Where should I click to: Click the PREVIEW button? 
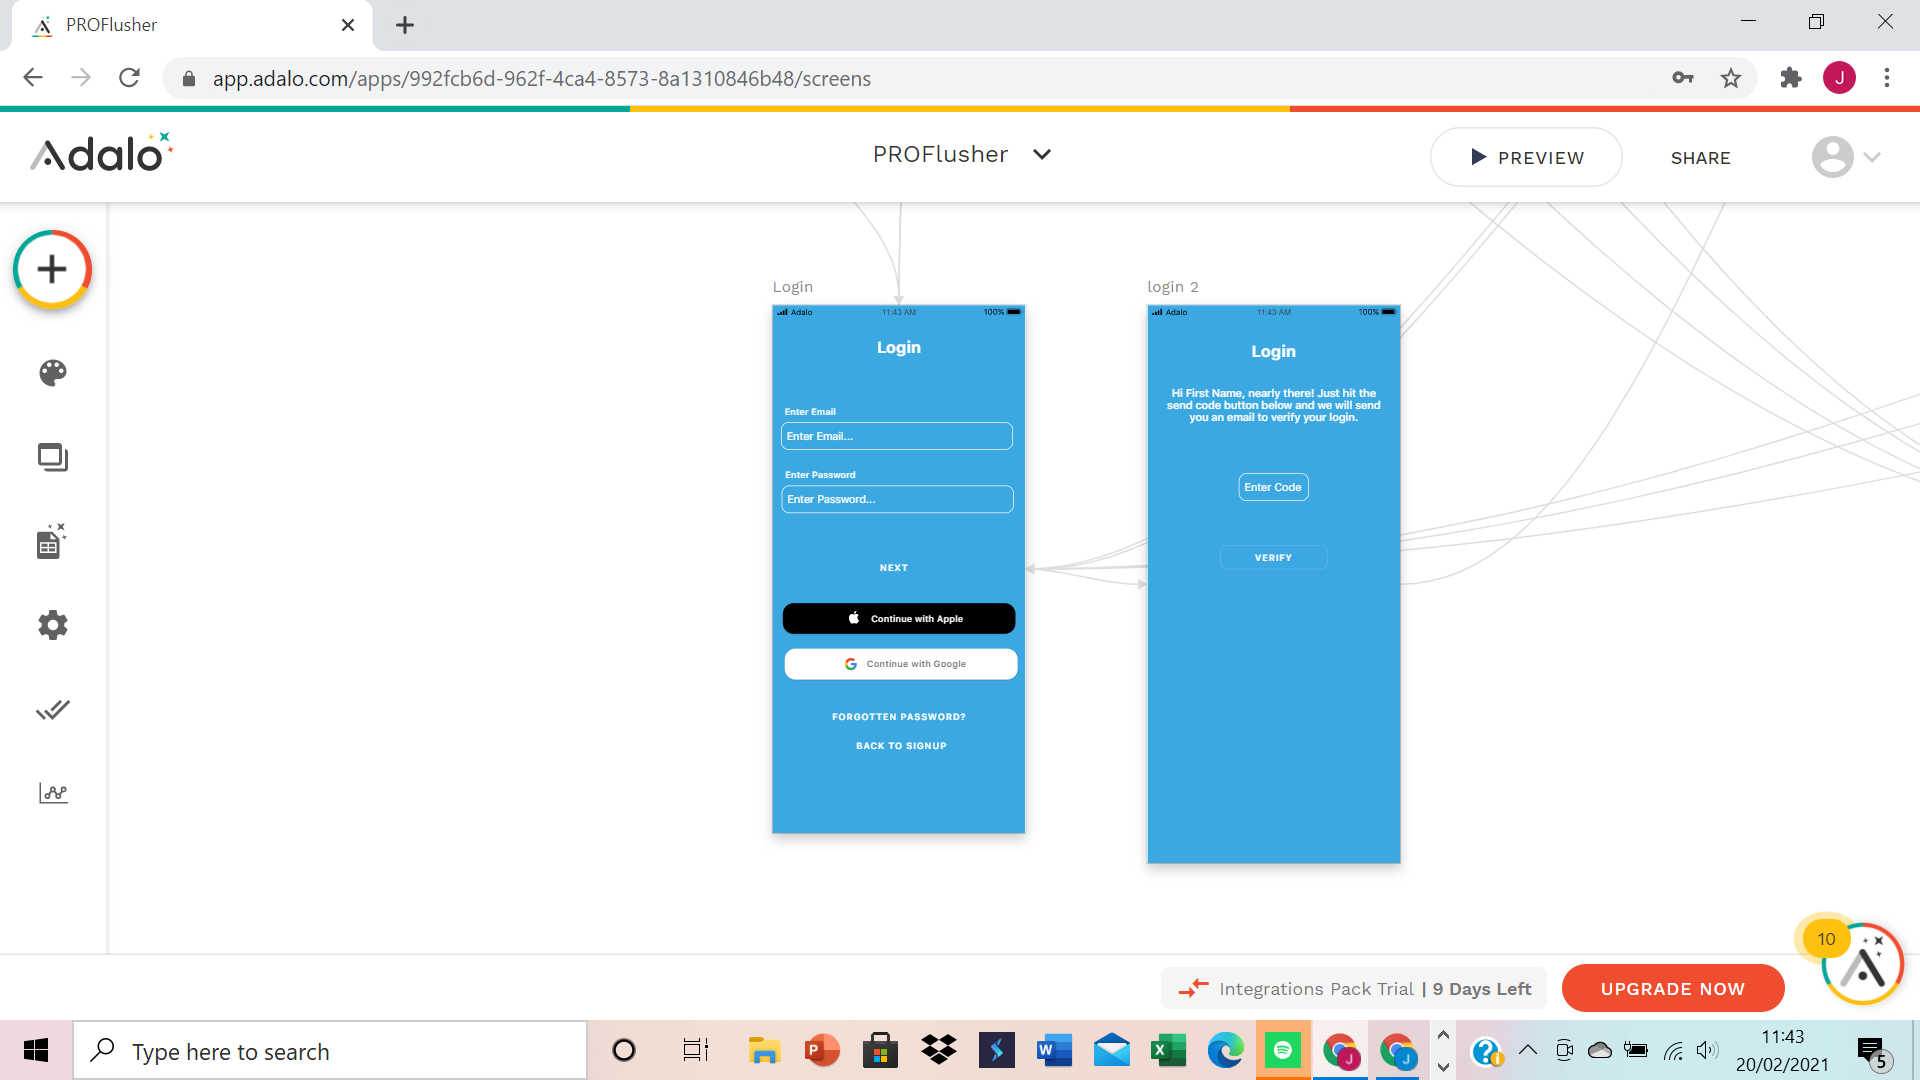click(1526, 157)
